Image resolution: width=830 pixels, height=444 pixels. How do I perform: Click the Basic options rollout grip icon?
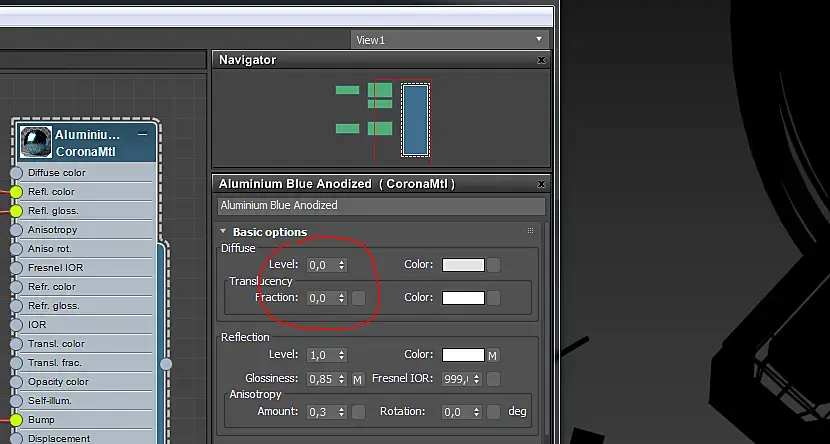click(x=530, y=231)
